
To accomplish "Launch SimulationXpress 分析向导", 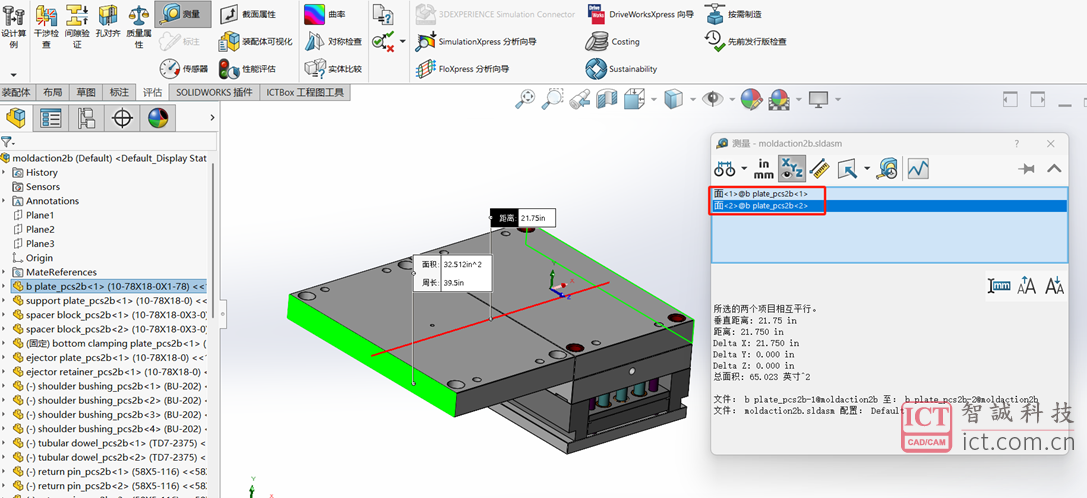I will (x=476, y=42).
